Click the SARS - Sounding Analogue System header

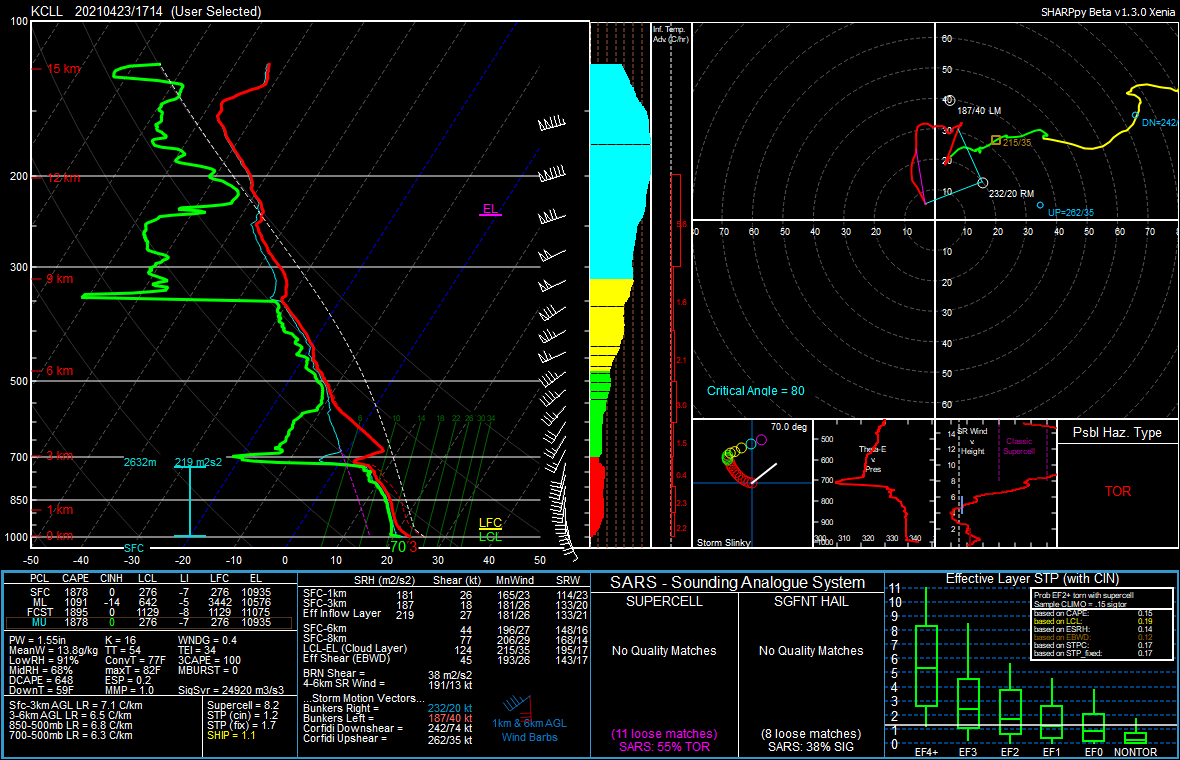click(x=737, y=582)
